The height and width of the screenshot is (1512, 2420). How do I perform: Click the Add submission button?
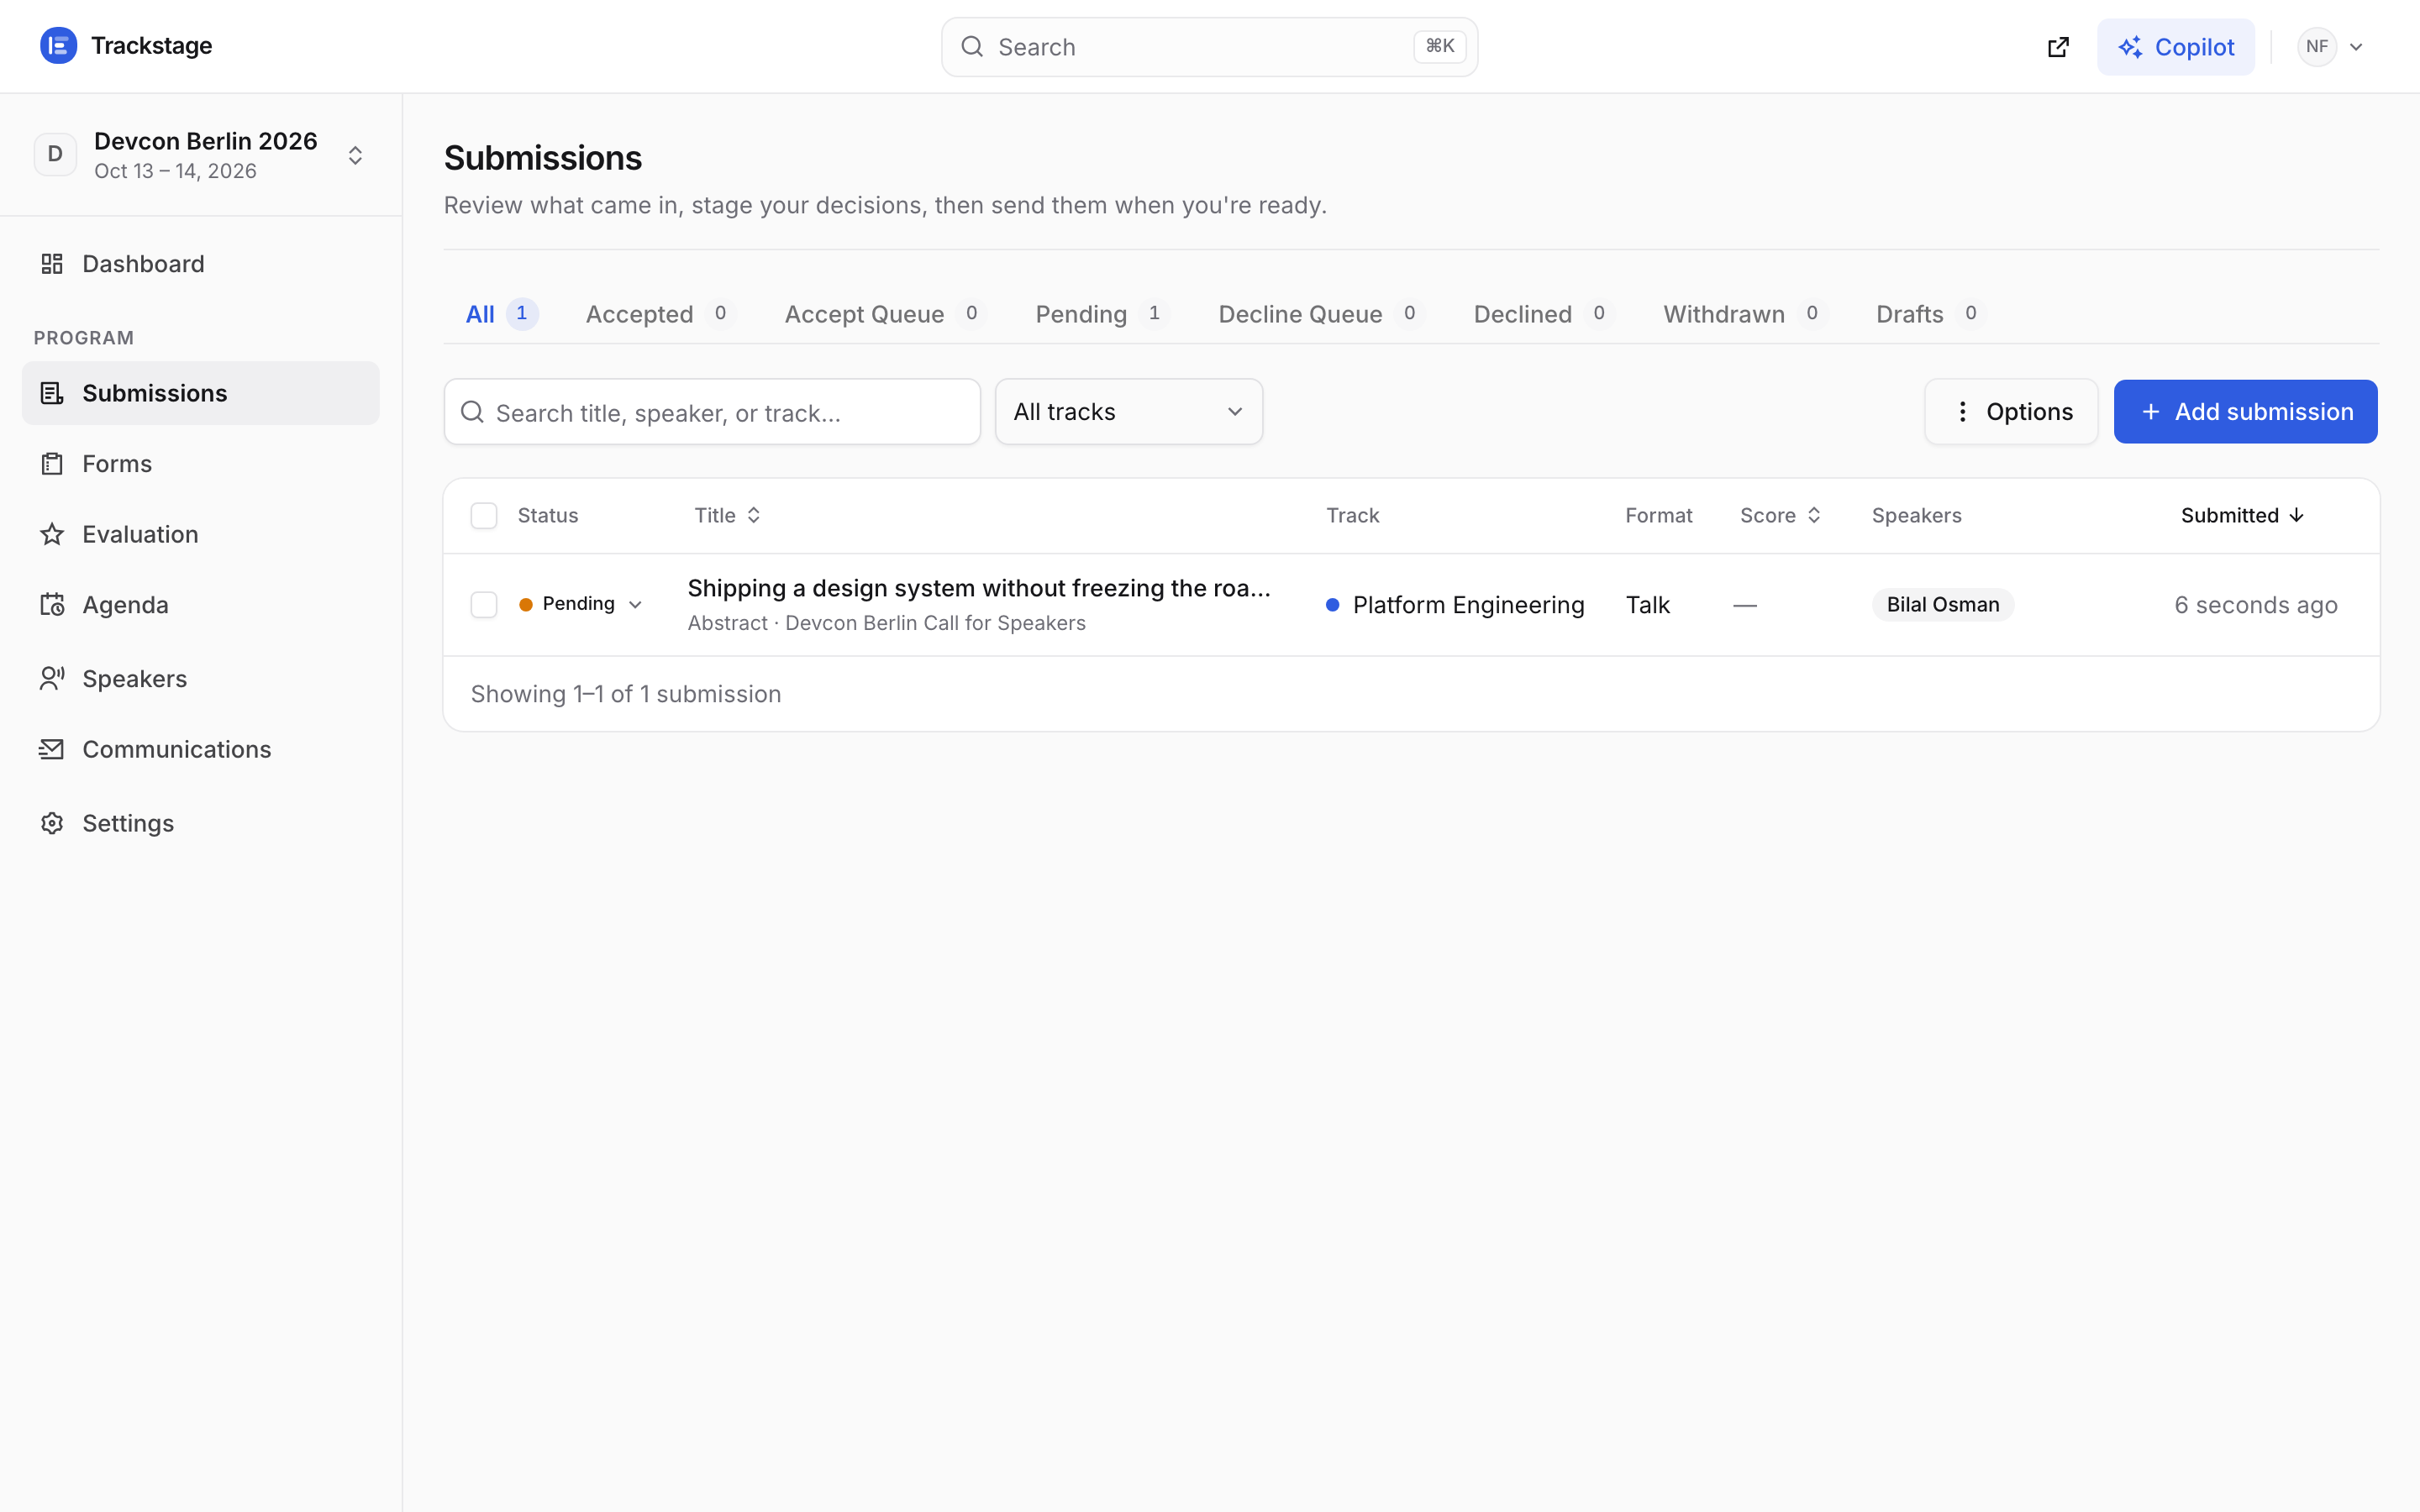pyautogui.click(x=2245, y=412)
